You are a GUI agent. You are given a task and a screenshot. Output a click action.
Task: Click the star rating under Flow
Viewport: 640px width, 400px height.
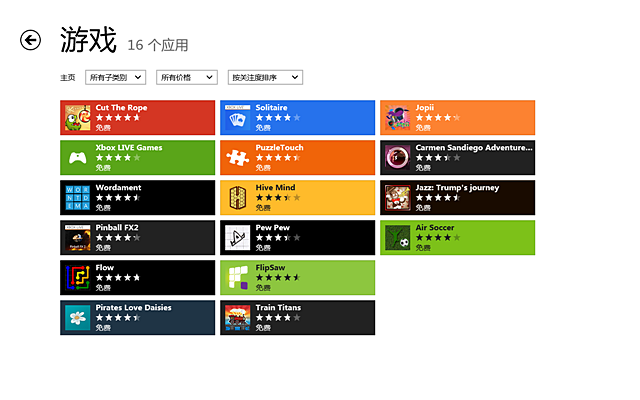118,278
